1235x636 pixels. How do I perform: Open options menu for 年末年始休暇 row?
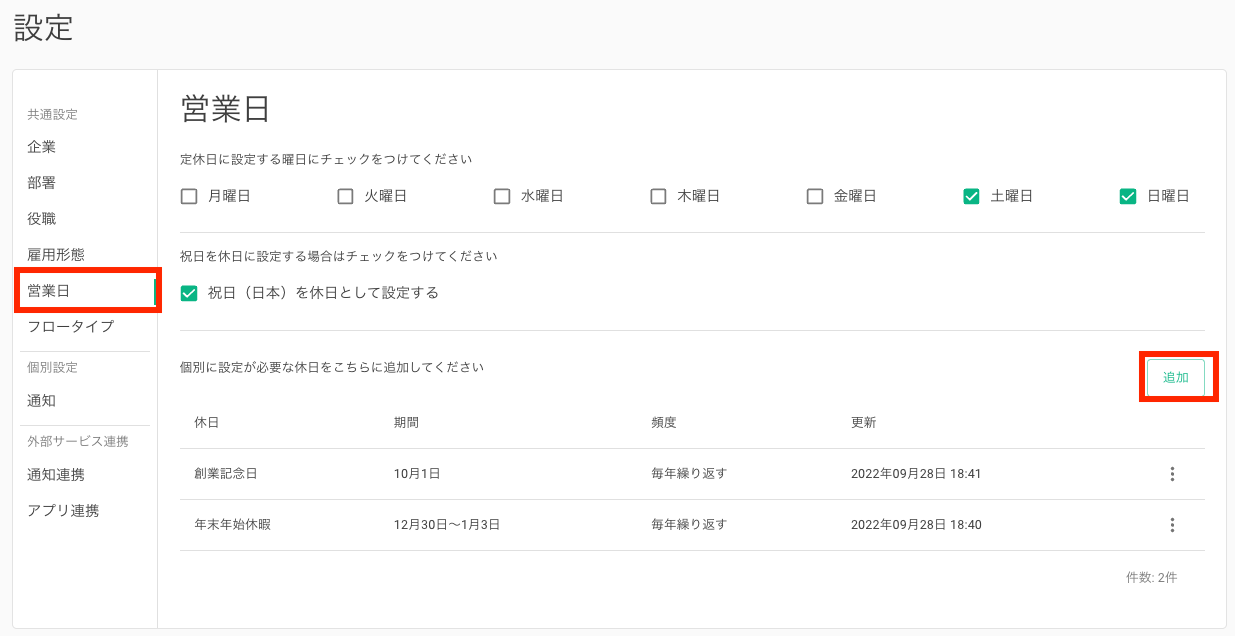1172,525
